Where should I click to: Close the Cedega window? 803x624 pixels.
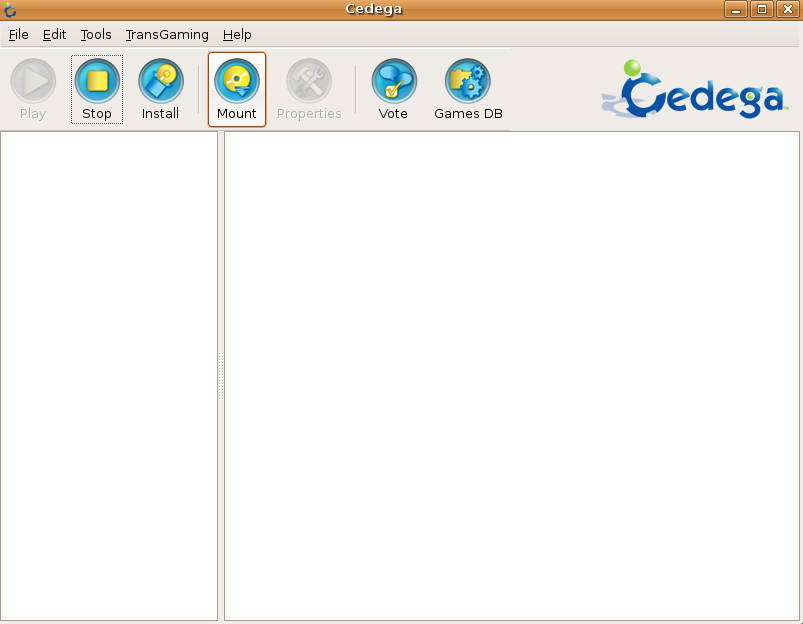787,10
